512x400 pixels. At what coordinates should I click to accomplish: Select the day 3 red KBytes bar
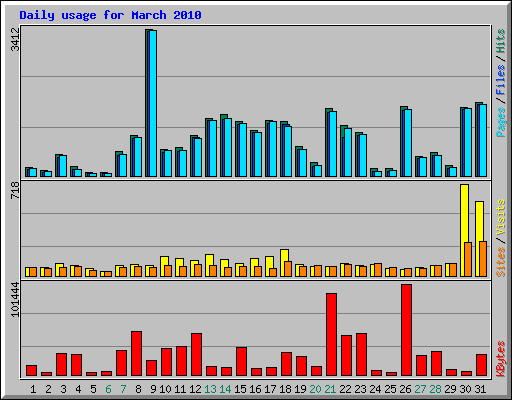tap(61, 364)
